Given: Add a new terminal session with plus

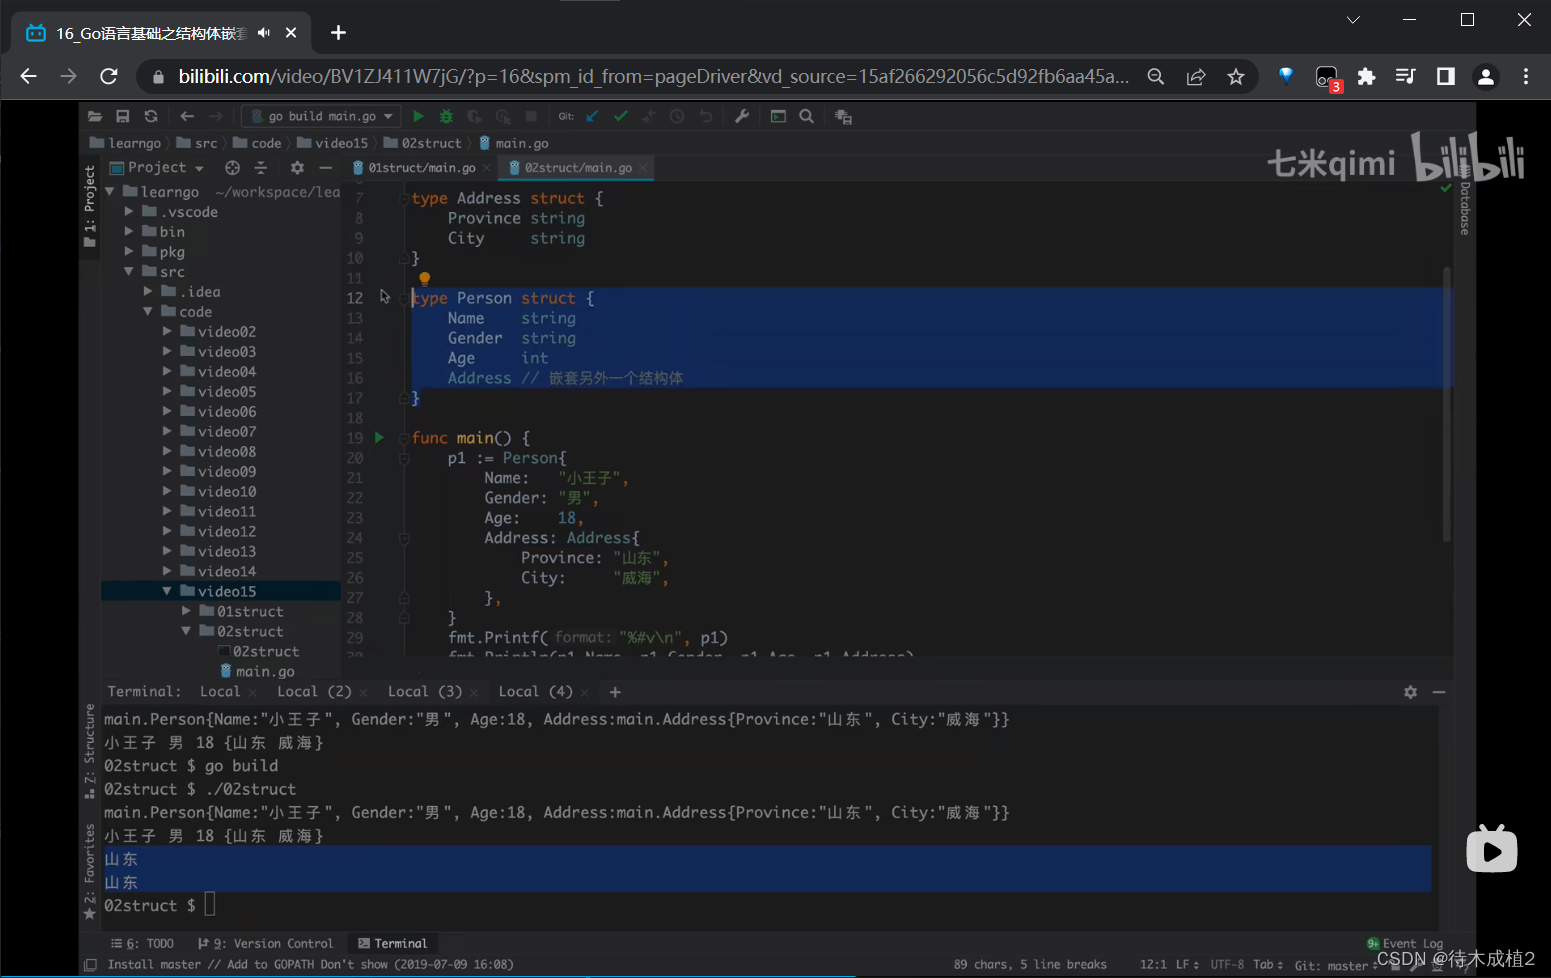Looking at the screenshot, I should (615, 692).
